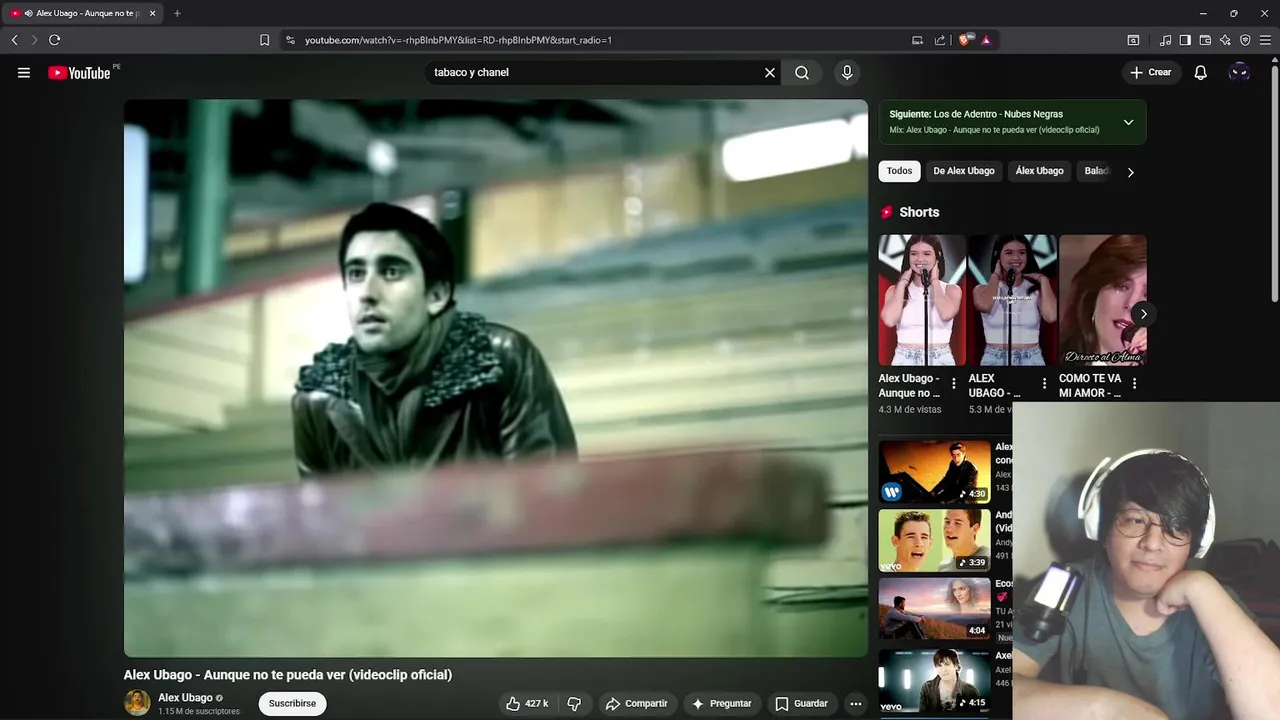Open the 4:30 duration suggested video
The width and height of the screenshot is (1280, 720).
tap(934, 471)
